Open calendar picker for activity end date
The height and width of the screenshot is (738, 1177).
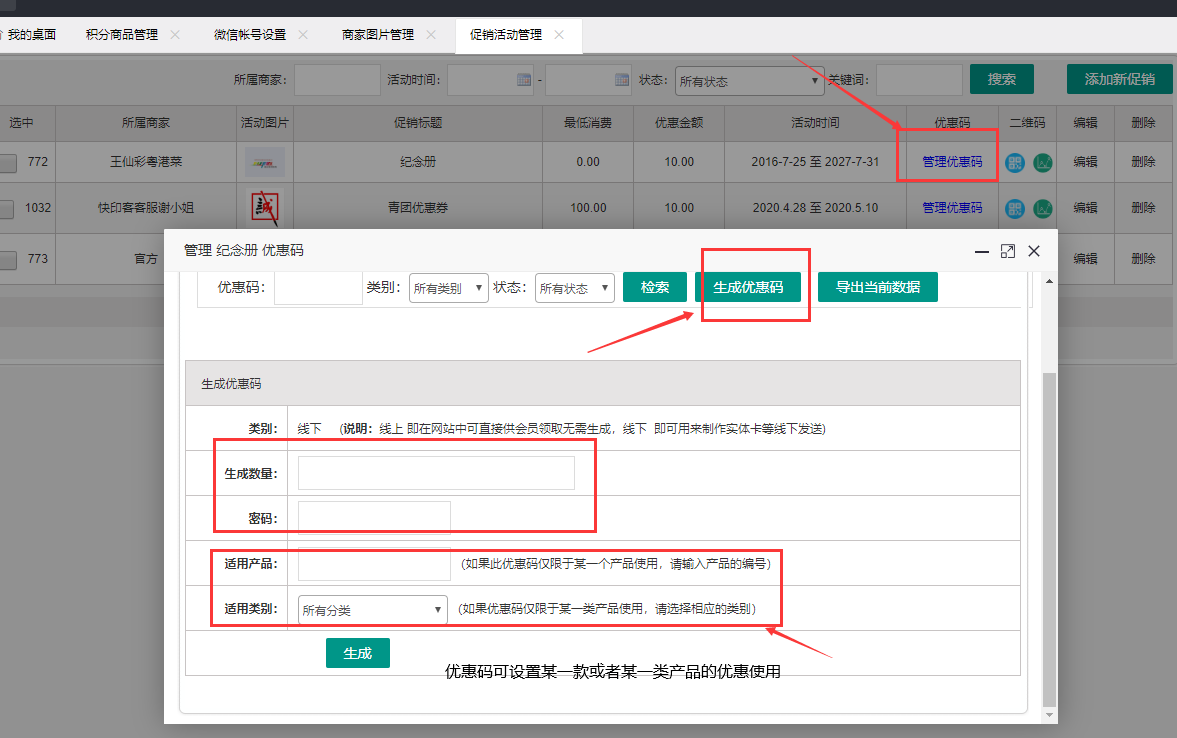coord(621,80)
